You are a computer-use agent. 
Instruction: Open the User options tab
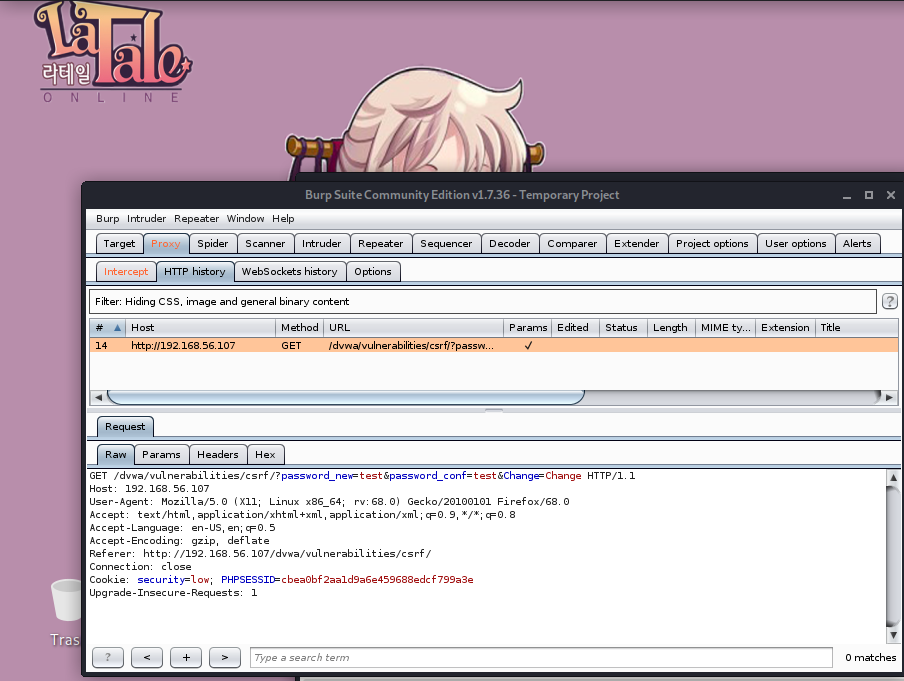(796, 243)
